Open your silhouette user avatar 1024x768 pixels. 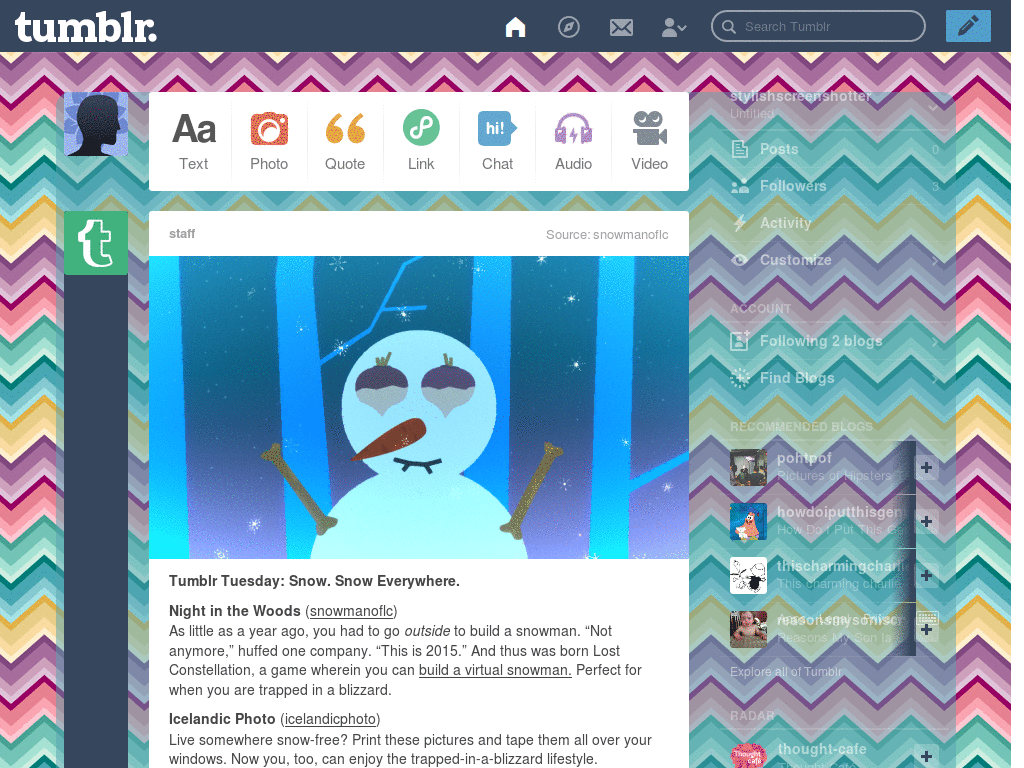tap(96, 124)
